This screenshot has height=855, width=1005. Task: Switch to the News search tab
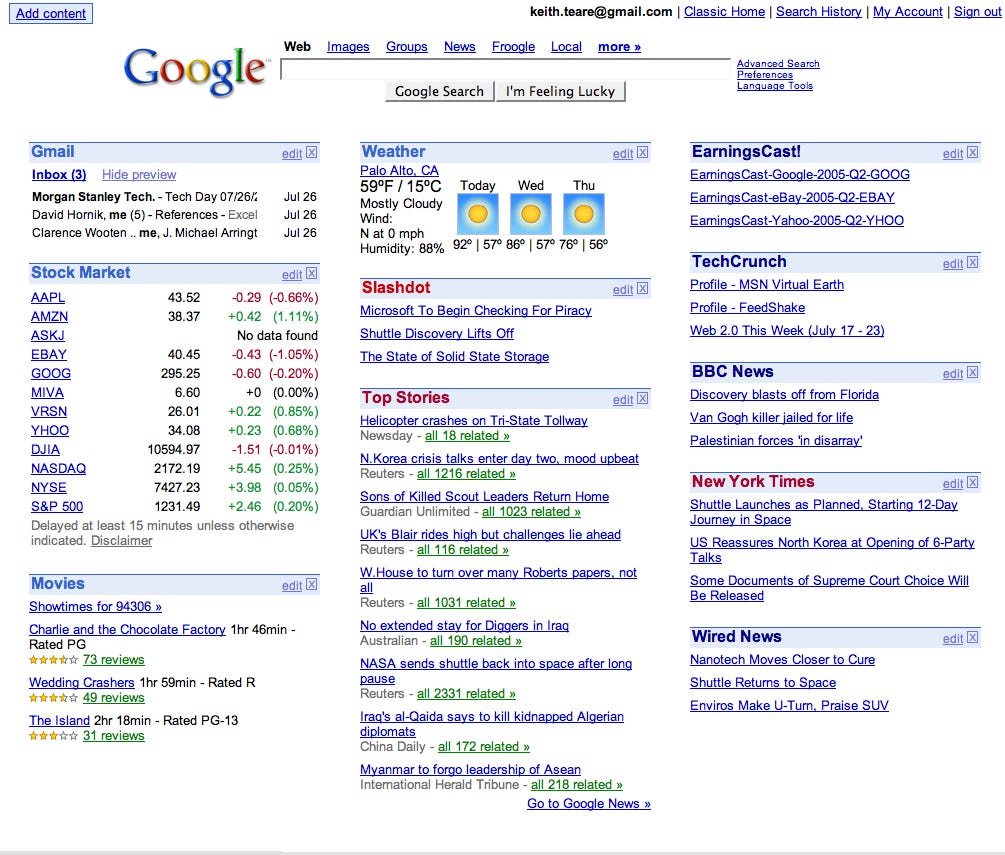click(x=460, y=47)
